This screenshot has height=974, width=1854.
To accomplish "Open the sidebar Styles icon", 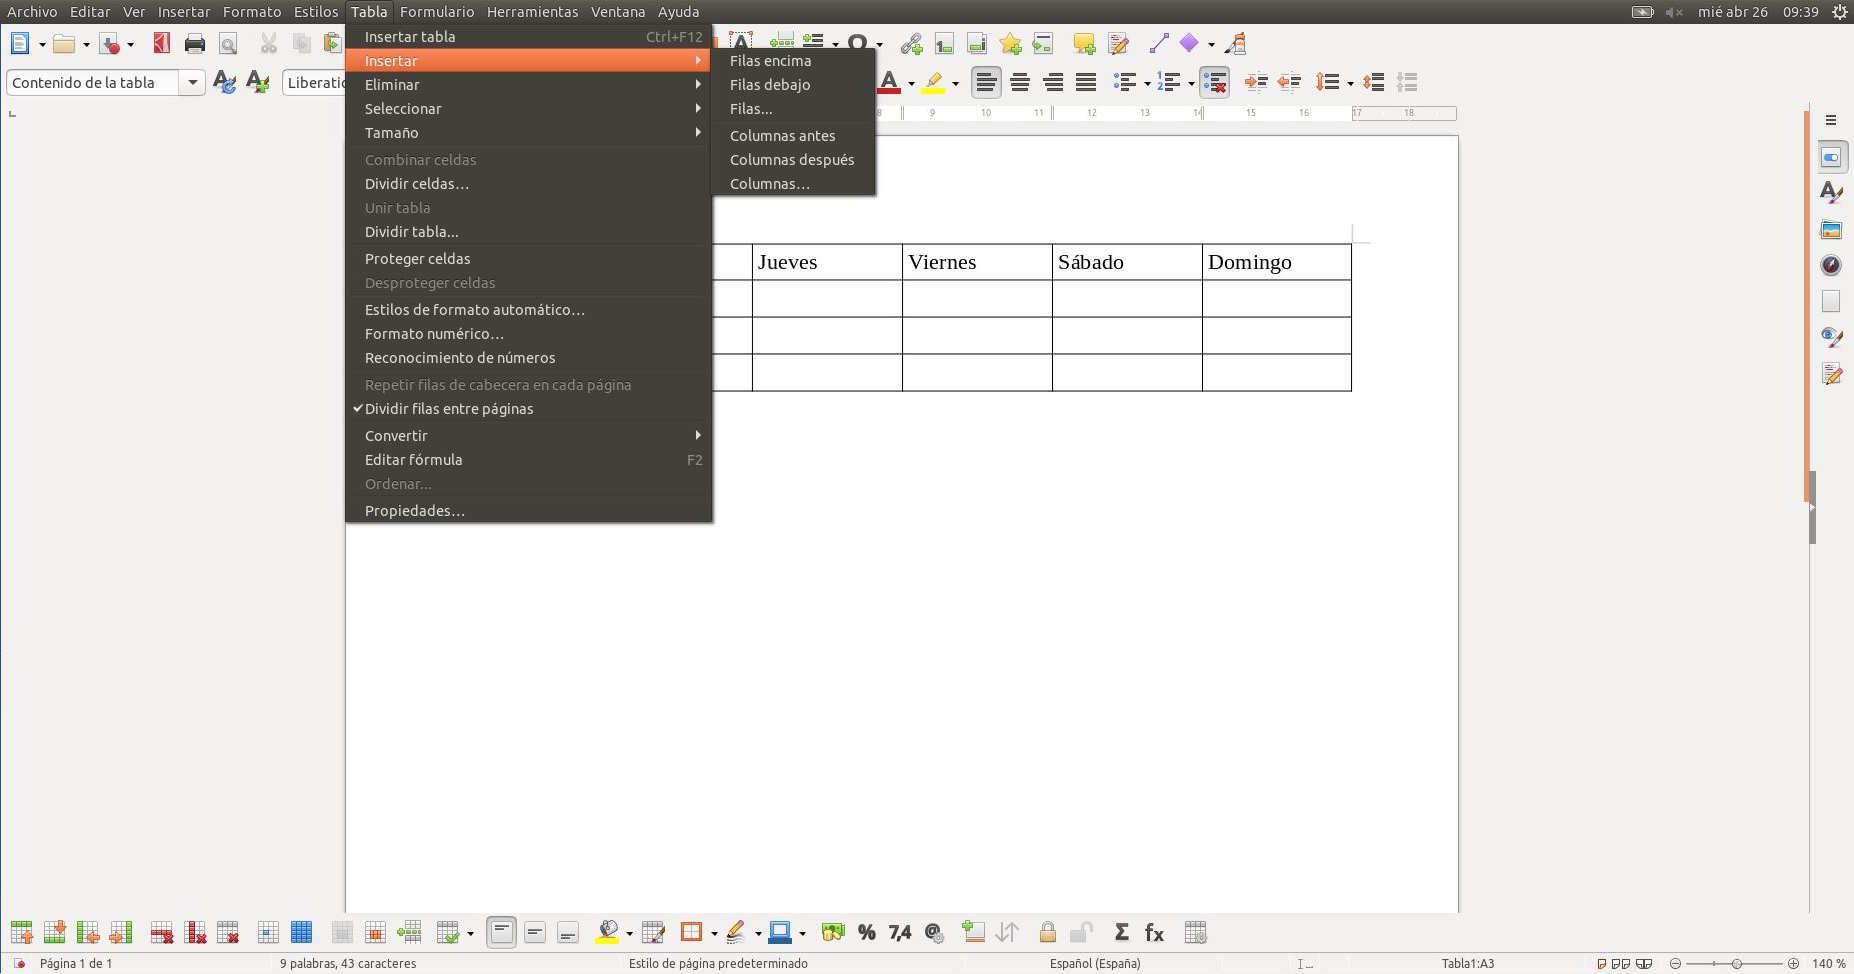I will coord(1831,193).
